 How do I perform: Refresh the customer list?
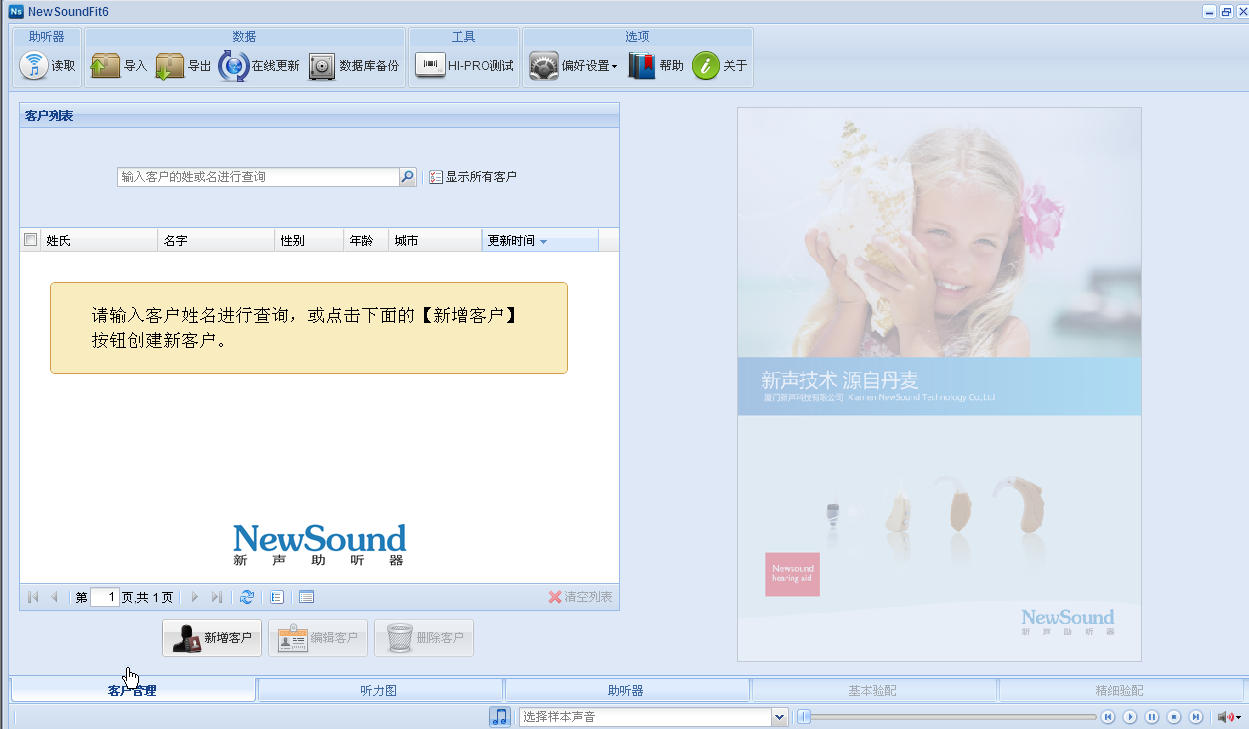click(247, 597)
